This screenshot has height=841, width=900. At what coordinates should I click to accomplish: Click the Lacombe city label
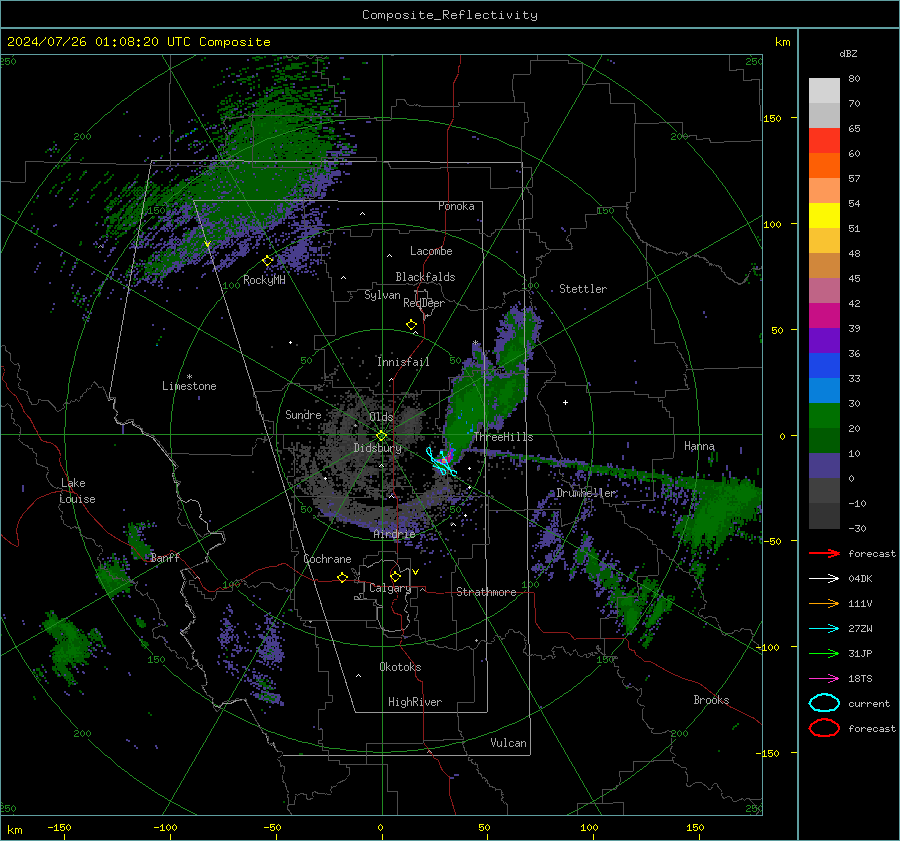tap(431, 251)
